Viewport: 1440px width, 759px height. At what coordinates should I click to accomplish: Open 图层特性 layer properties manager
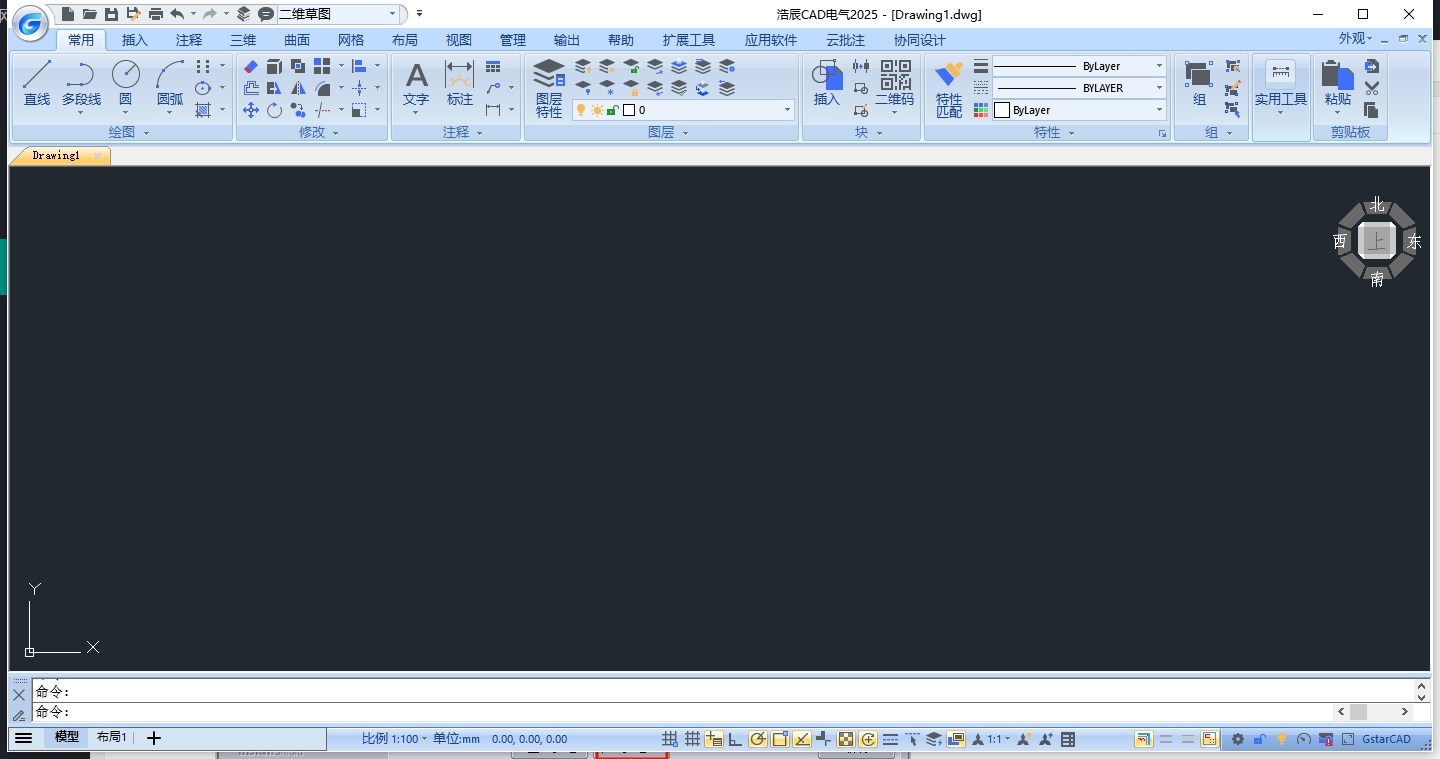tap(549, 88)
